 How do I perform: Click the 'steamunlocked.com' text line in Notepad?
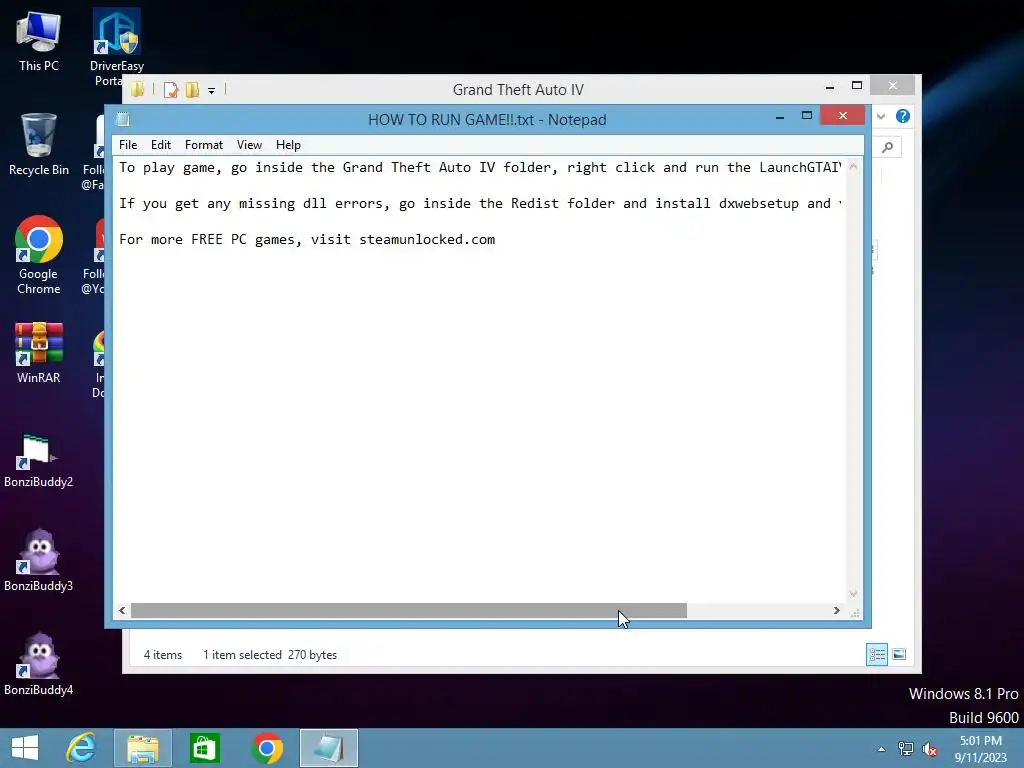pyautogui.click(x=307, y=240)
